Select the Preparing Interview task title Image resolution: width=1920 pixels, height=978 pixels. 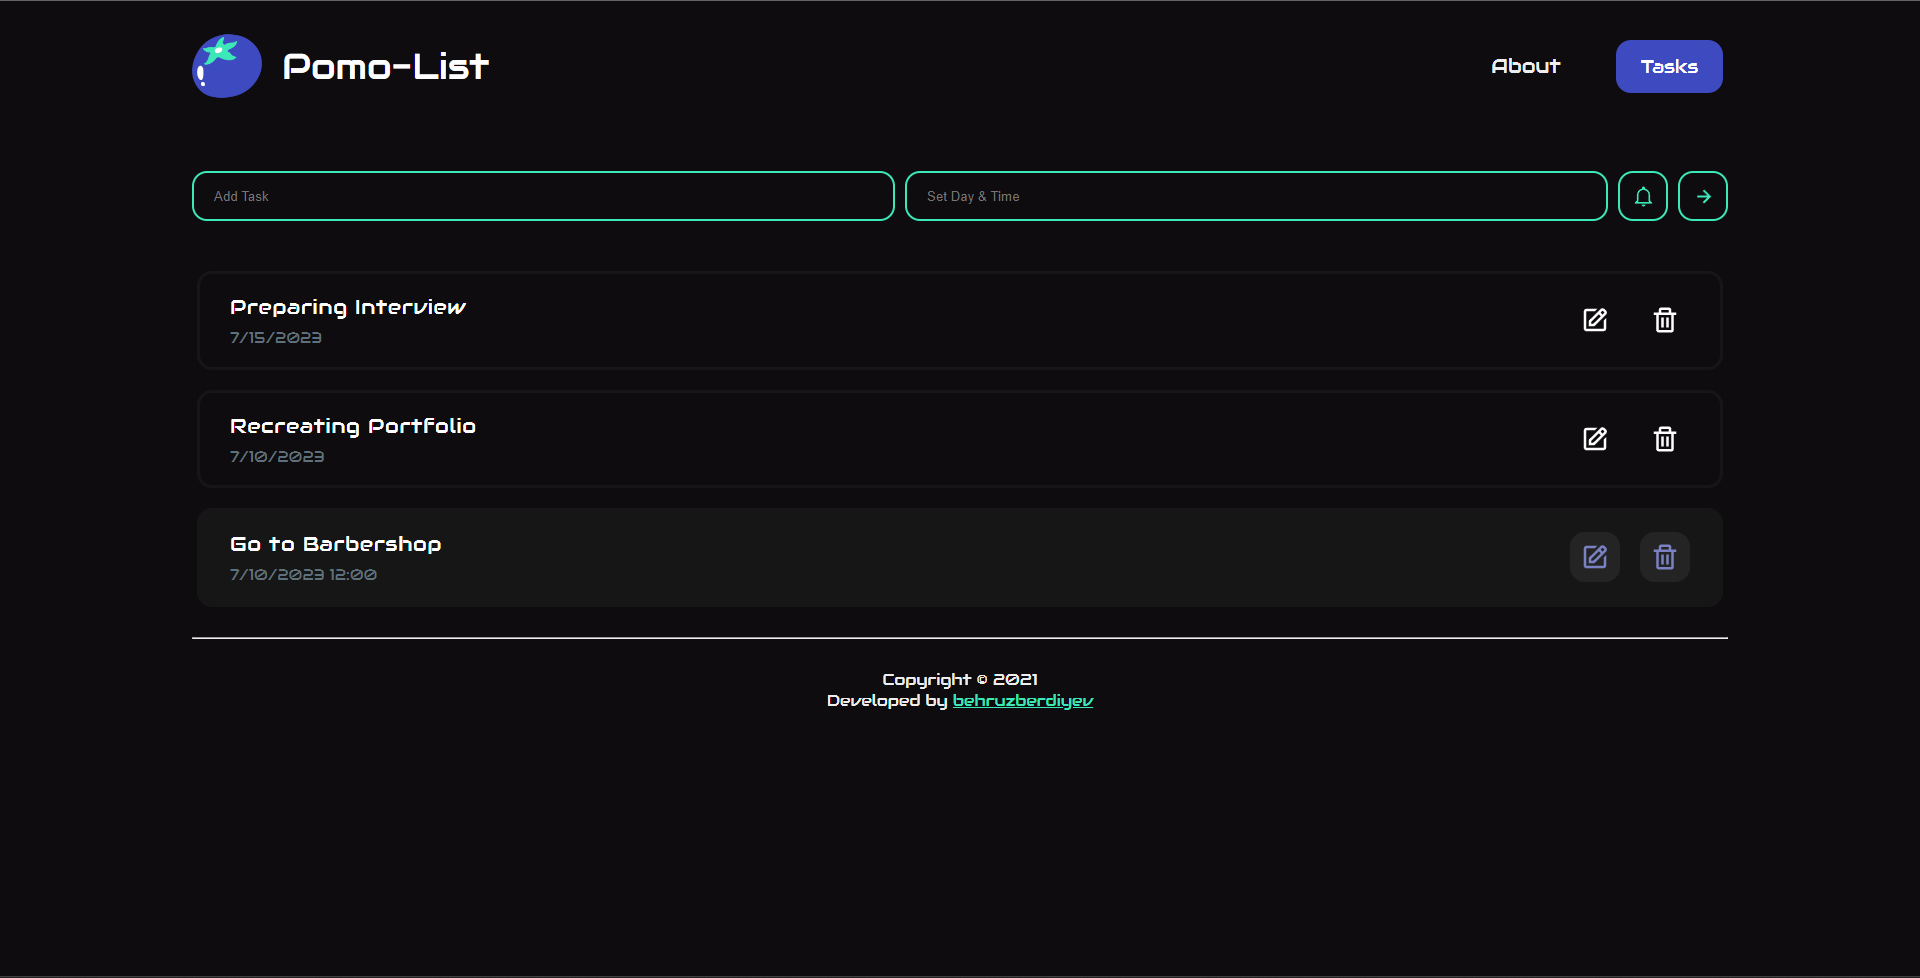tap(347, 307)
